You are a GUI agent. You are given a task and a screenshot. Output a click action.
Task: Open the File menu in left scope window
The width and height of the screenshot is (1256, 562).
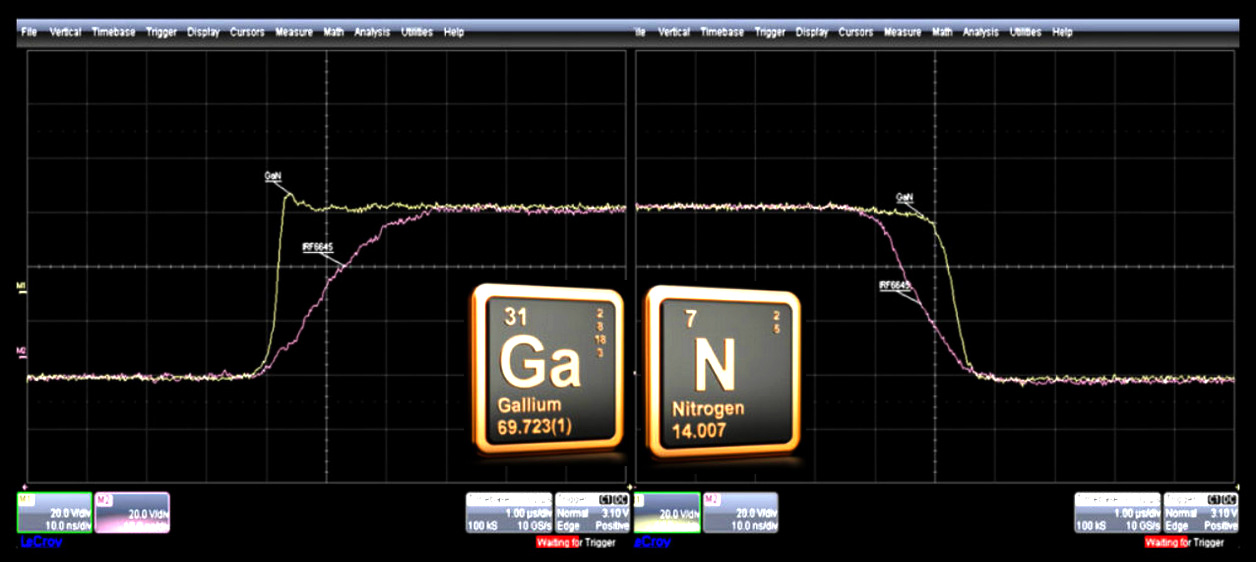click(x=29, y=32)
